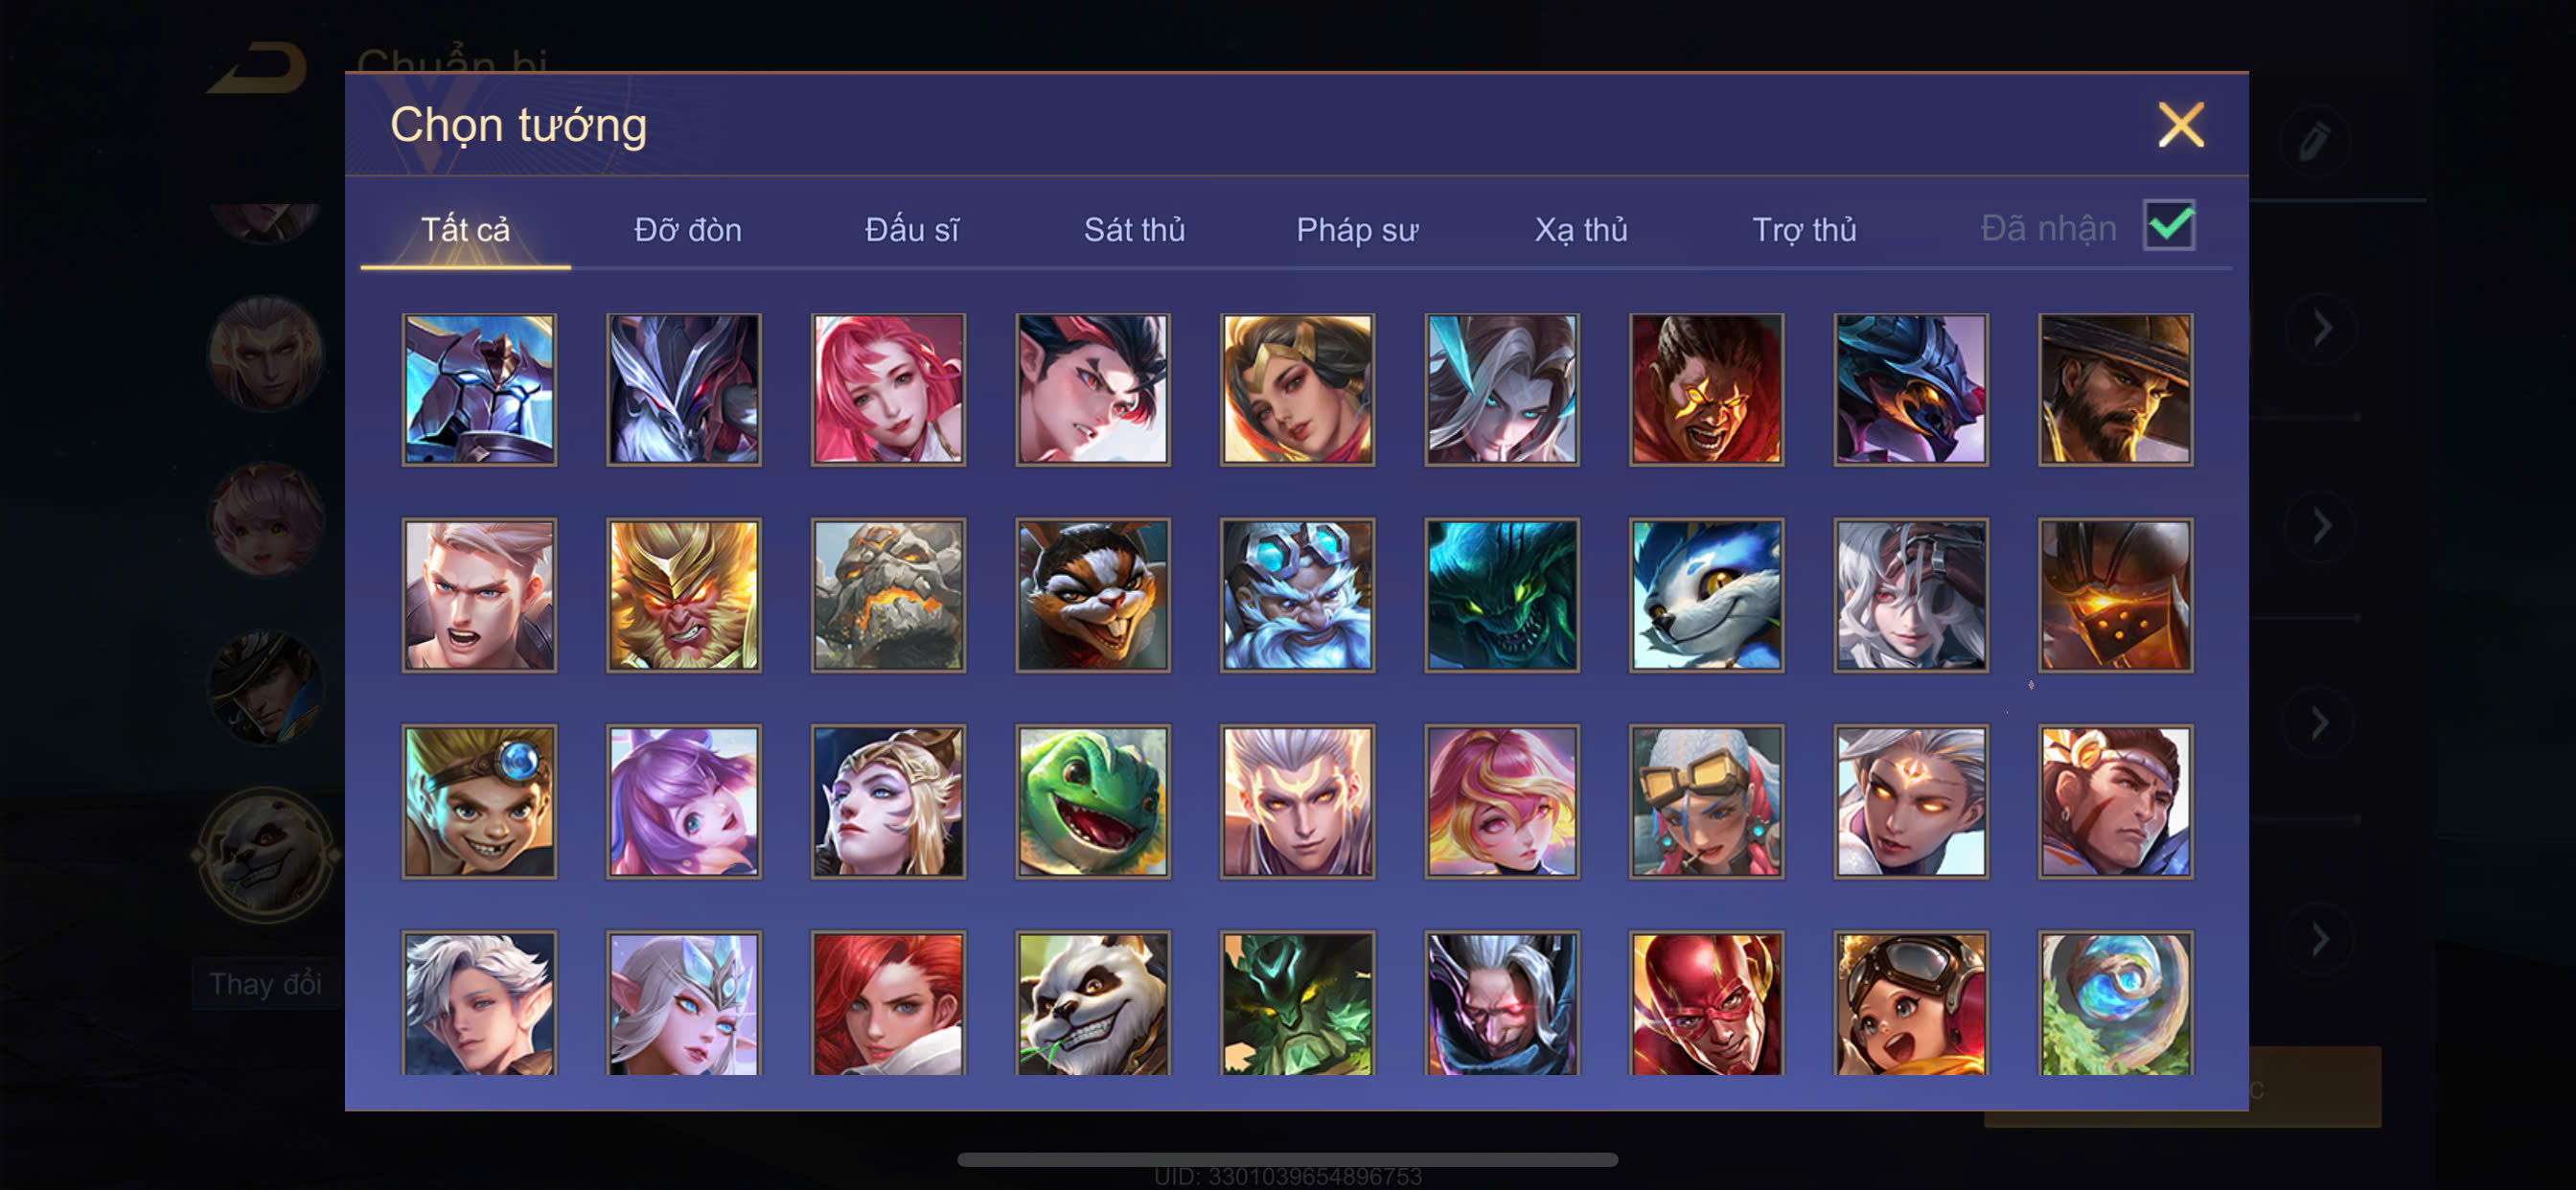Open the Sát thủ tab
2576x1190 pixels.
click(1134, 229)
